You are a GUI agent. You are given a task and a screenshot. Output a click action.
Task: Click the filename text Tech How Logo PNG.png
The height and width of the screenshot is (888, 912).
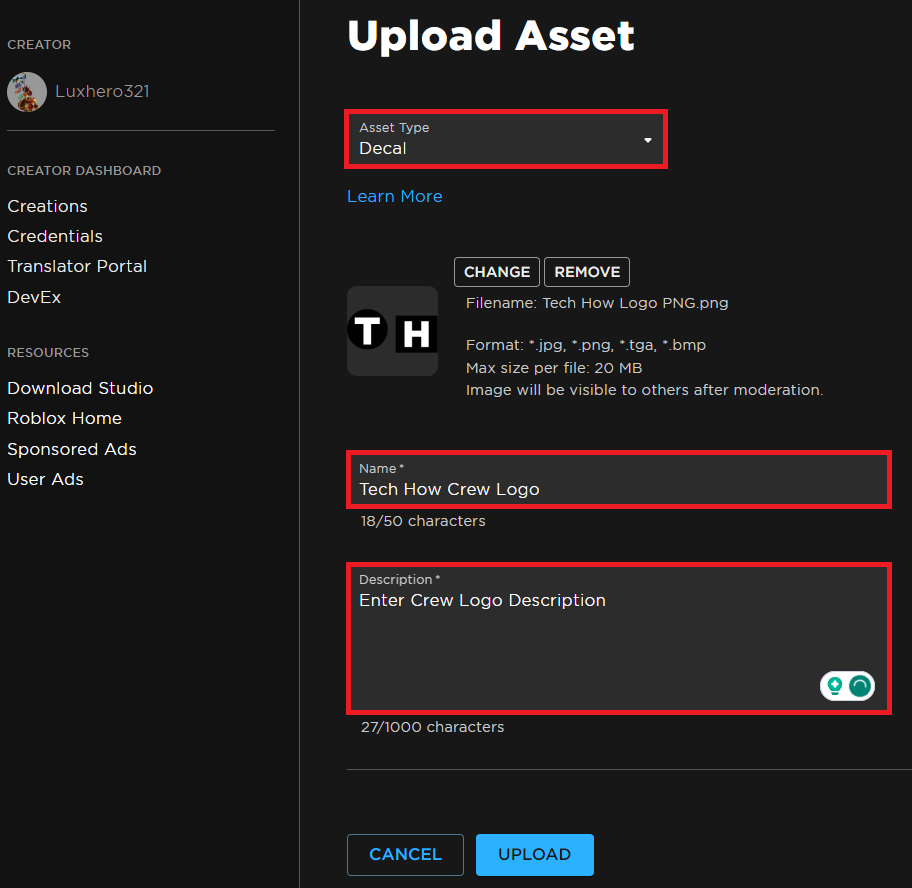[635, 303]
